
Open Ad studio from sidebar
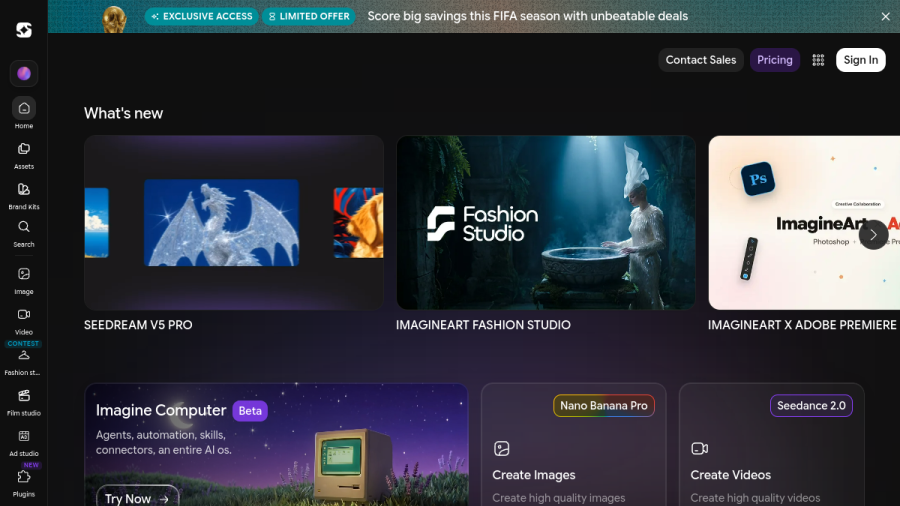[x=24, y=443]
